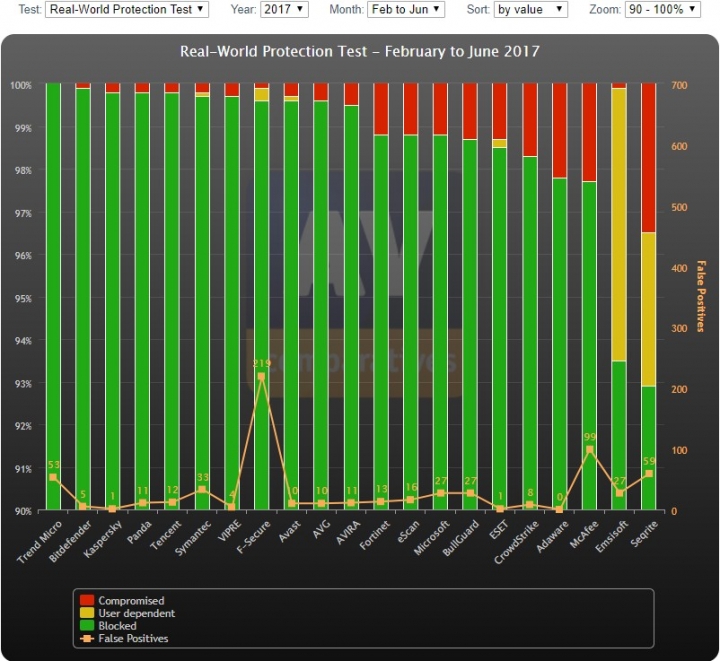Click the False Positives right axis title
720x661 pixels.
701,296
